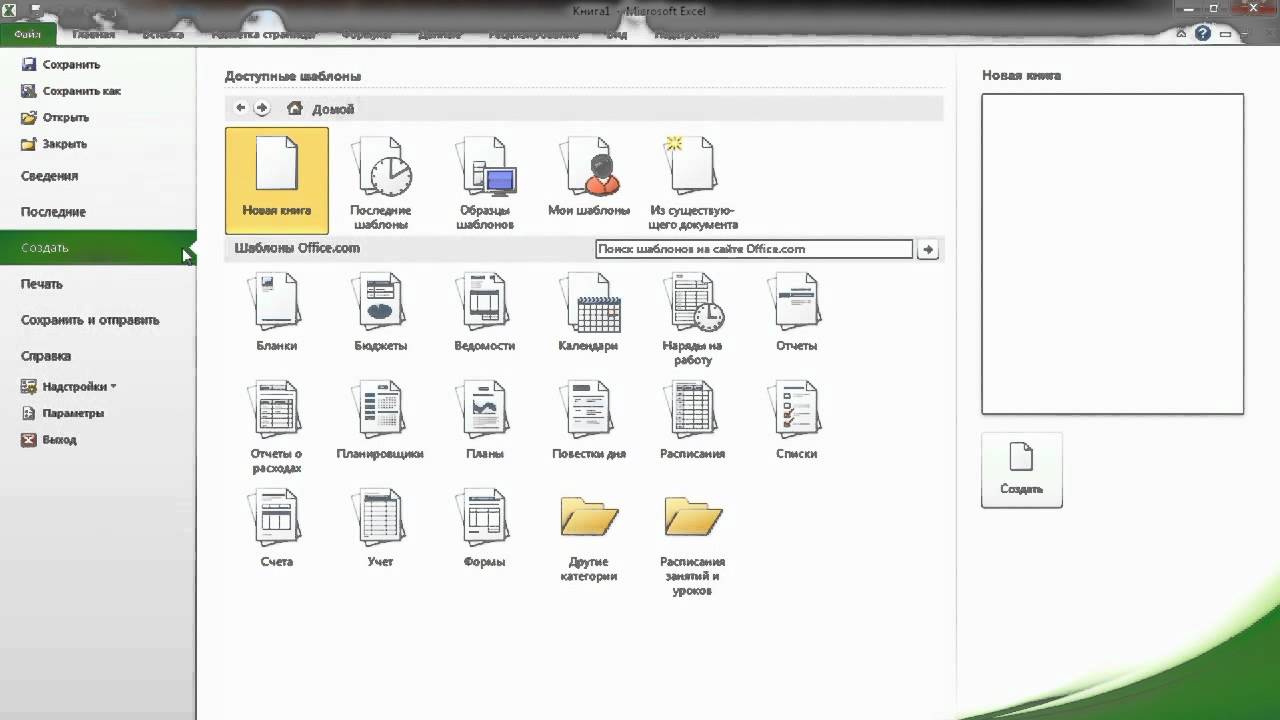Viewport: 1280px width, 720px height.
Task: Choose Открыть in the File menu
Action: [x=55, y=117]
